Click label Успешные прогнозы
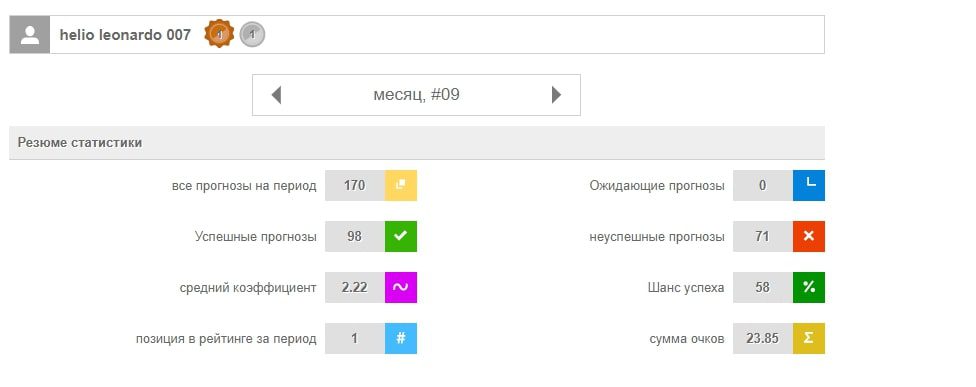This screenshot has width=976, height=387. [x=256, y=236]
